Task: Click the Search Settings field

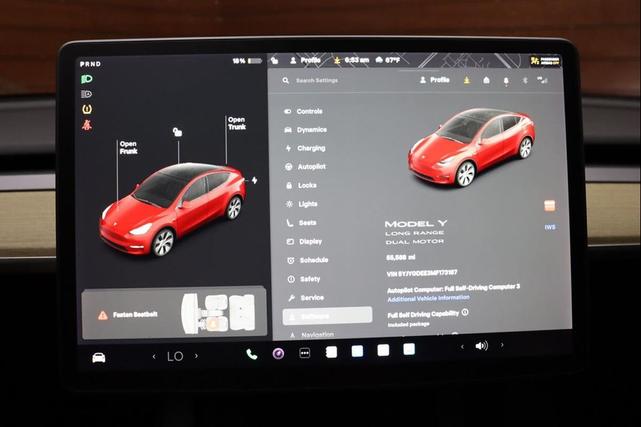Action: click(317, 80)
